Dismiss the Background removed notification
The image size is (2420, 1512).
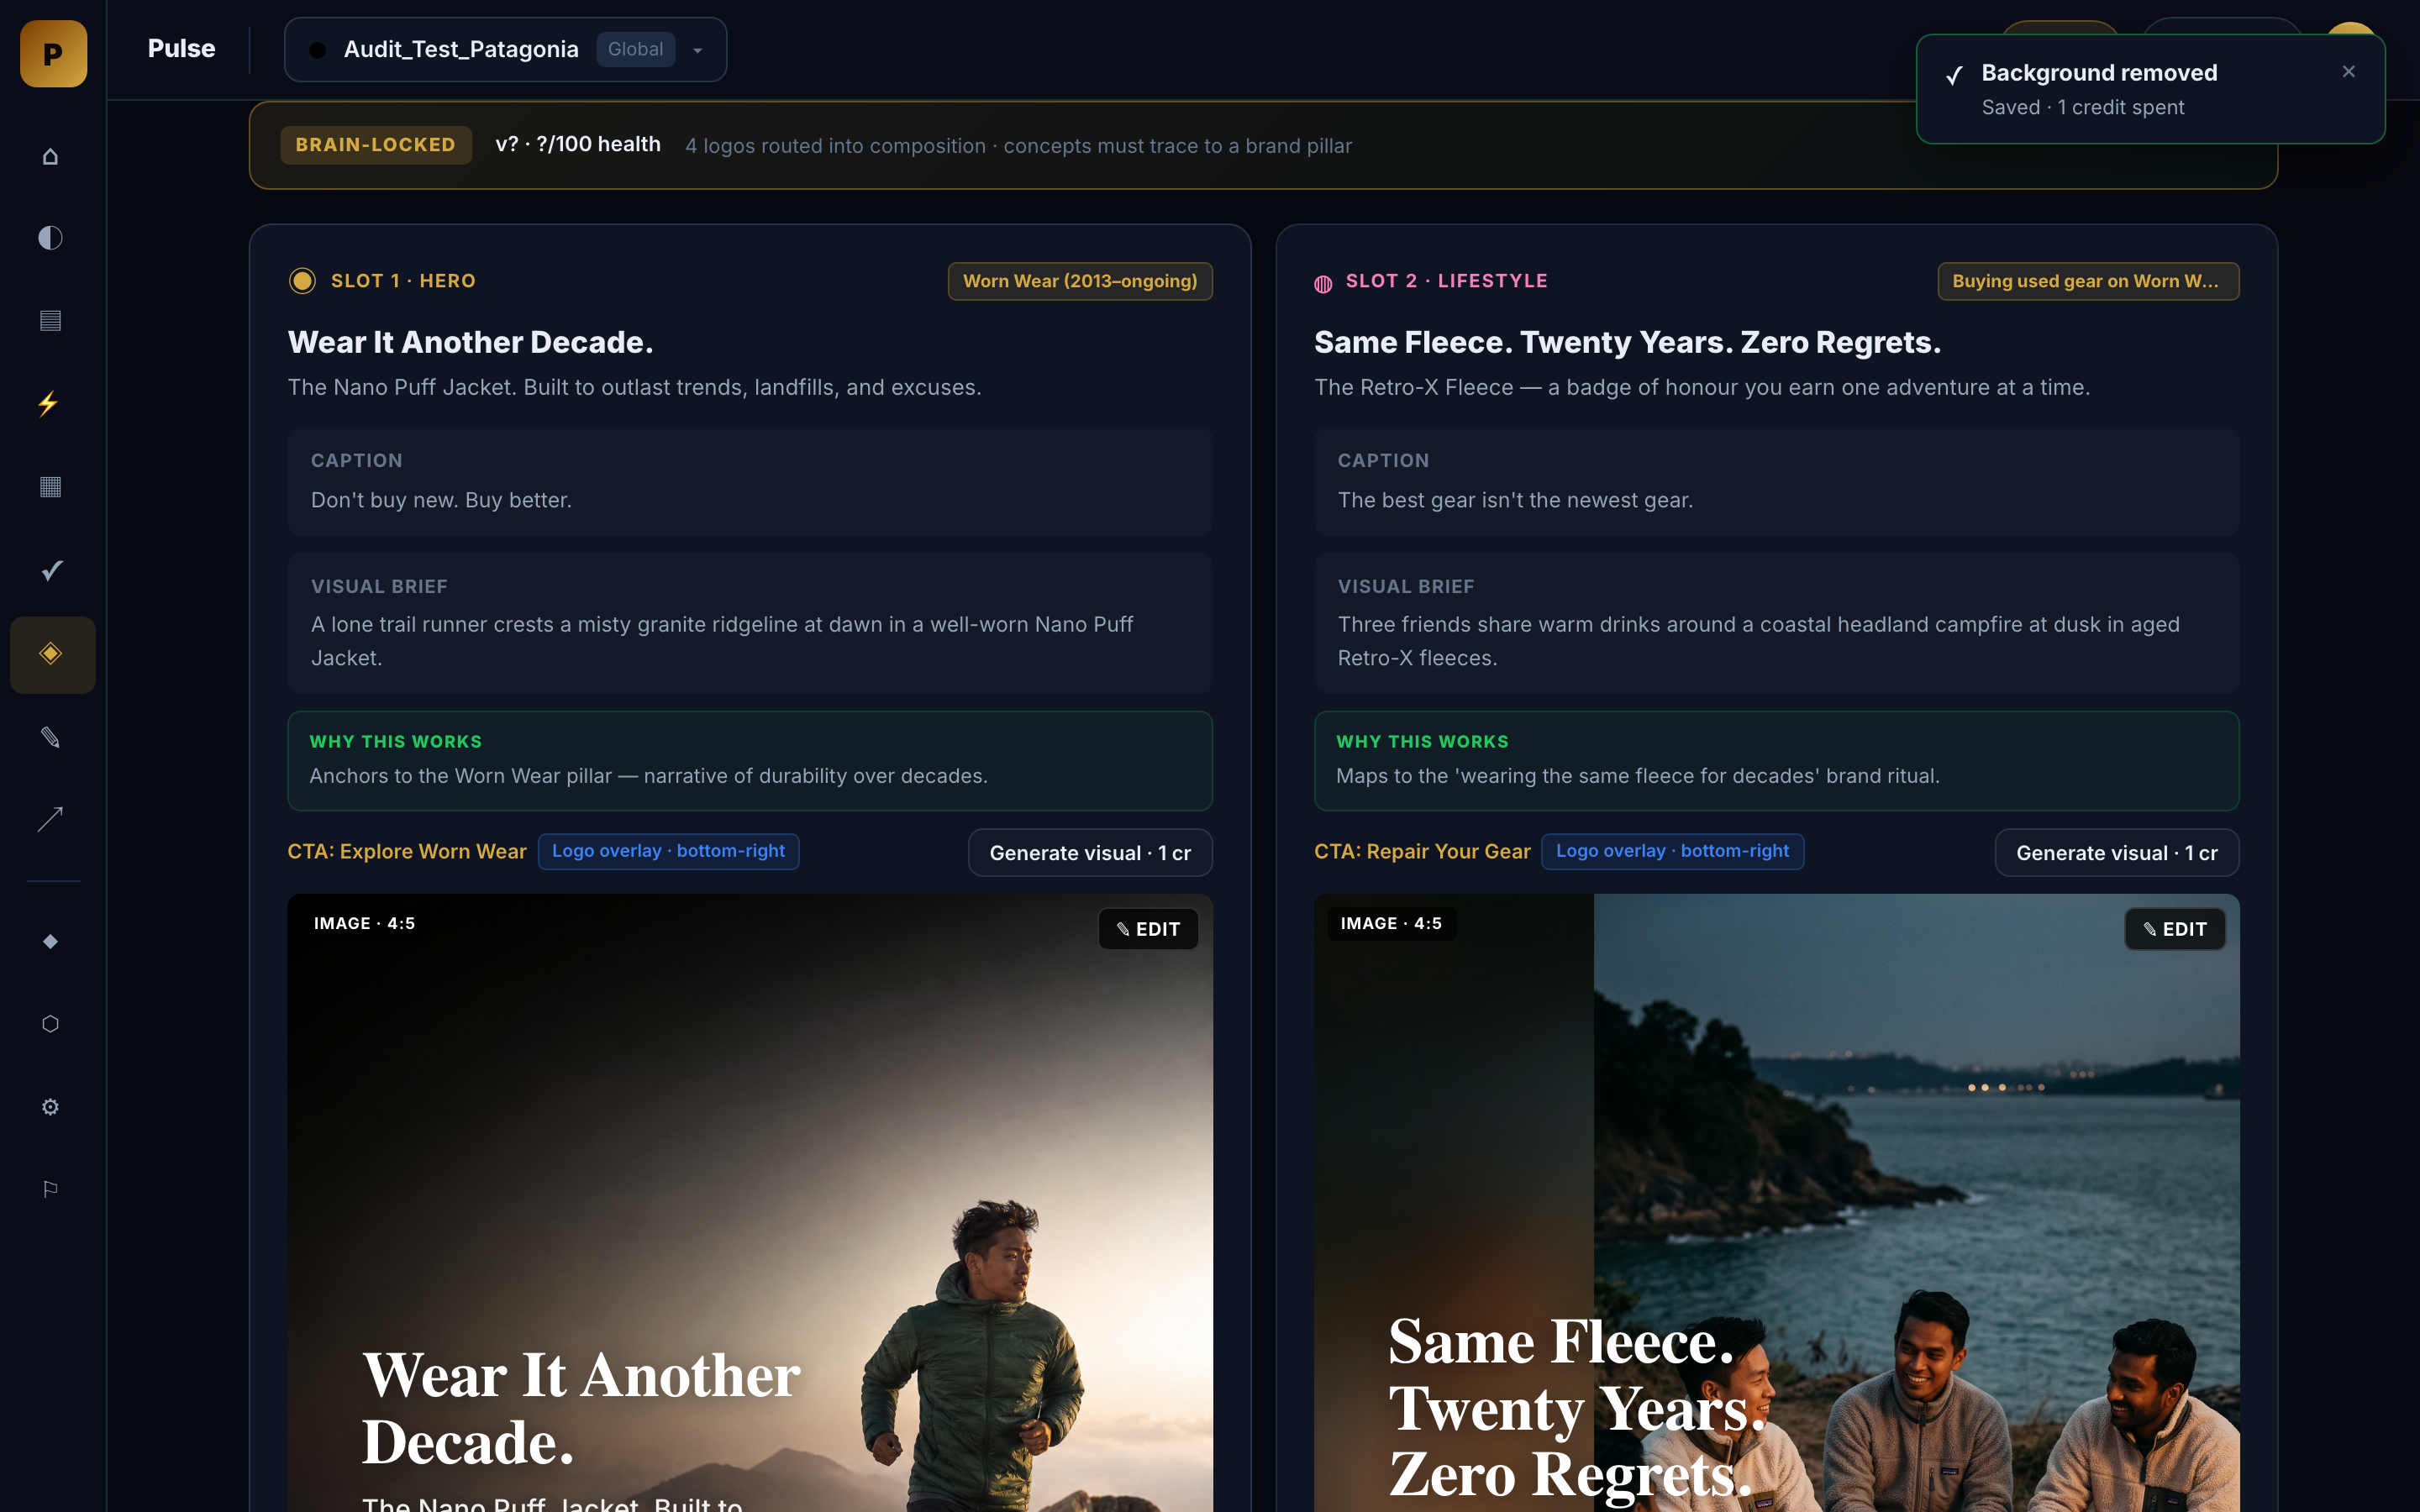point(2348,72)
